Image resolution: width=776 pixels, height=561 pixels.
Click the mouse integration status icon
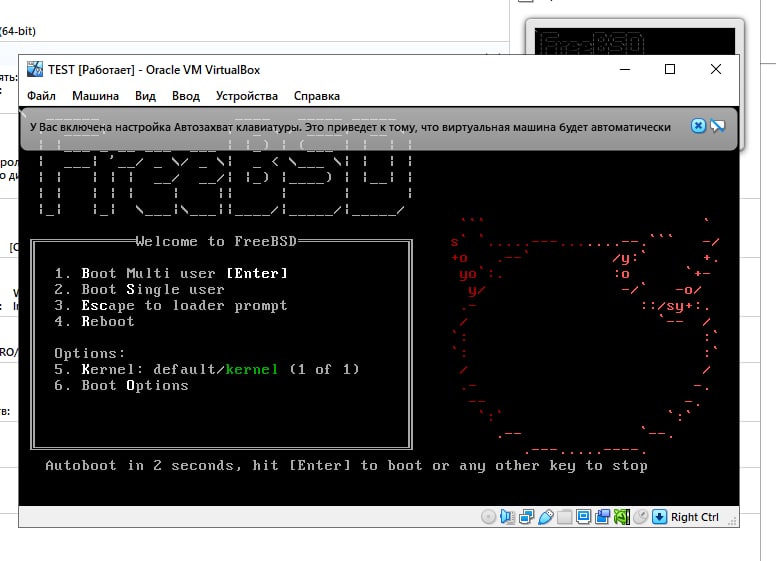[640, 517]
